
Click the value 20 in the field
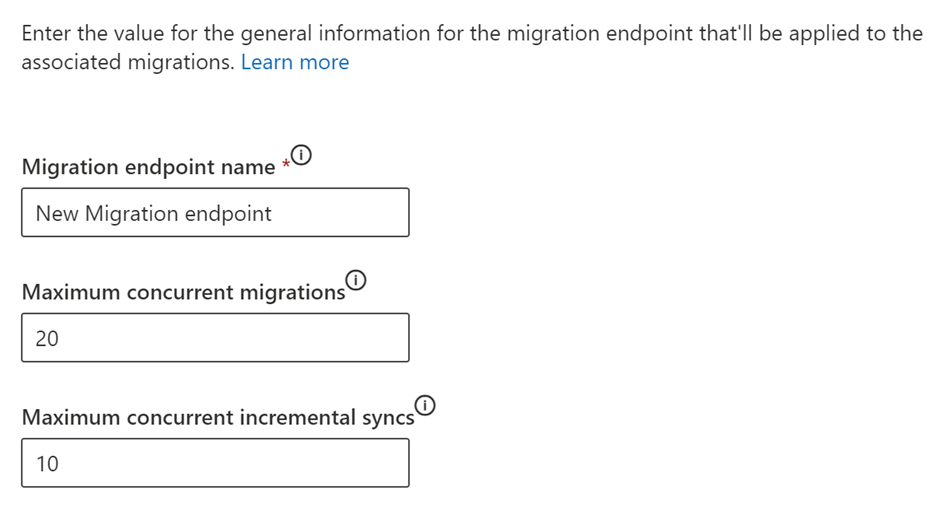[47, 338]
